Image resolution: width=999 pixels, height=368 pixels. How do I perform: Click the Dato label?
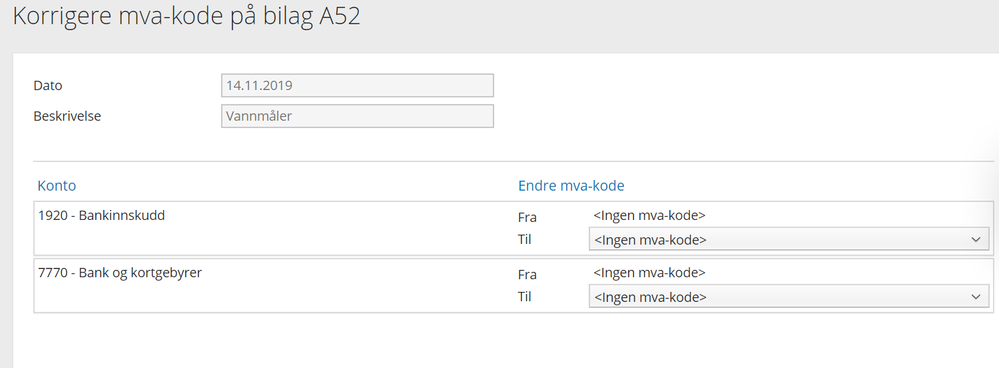coord(48,85)
